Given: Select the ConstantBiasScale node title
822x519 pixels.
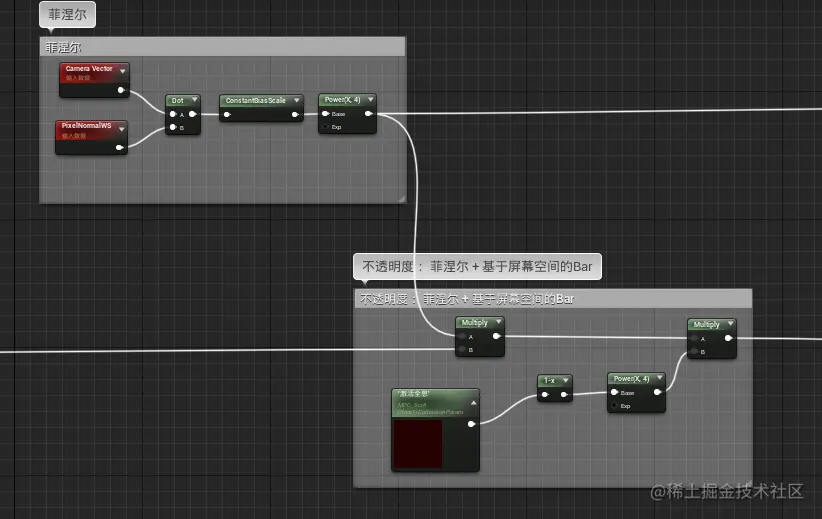Looking at the screenshot, I should tap(255, 100).
